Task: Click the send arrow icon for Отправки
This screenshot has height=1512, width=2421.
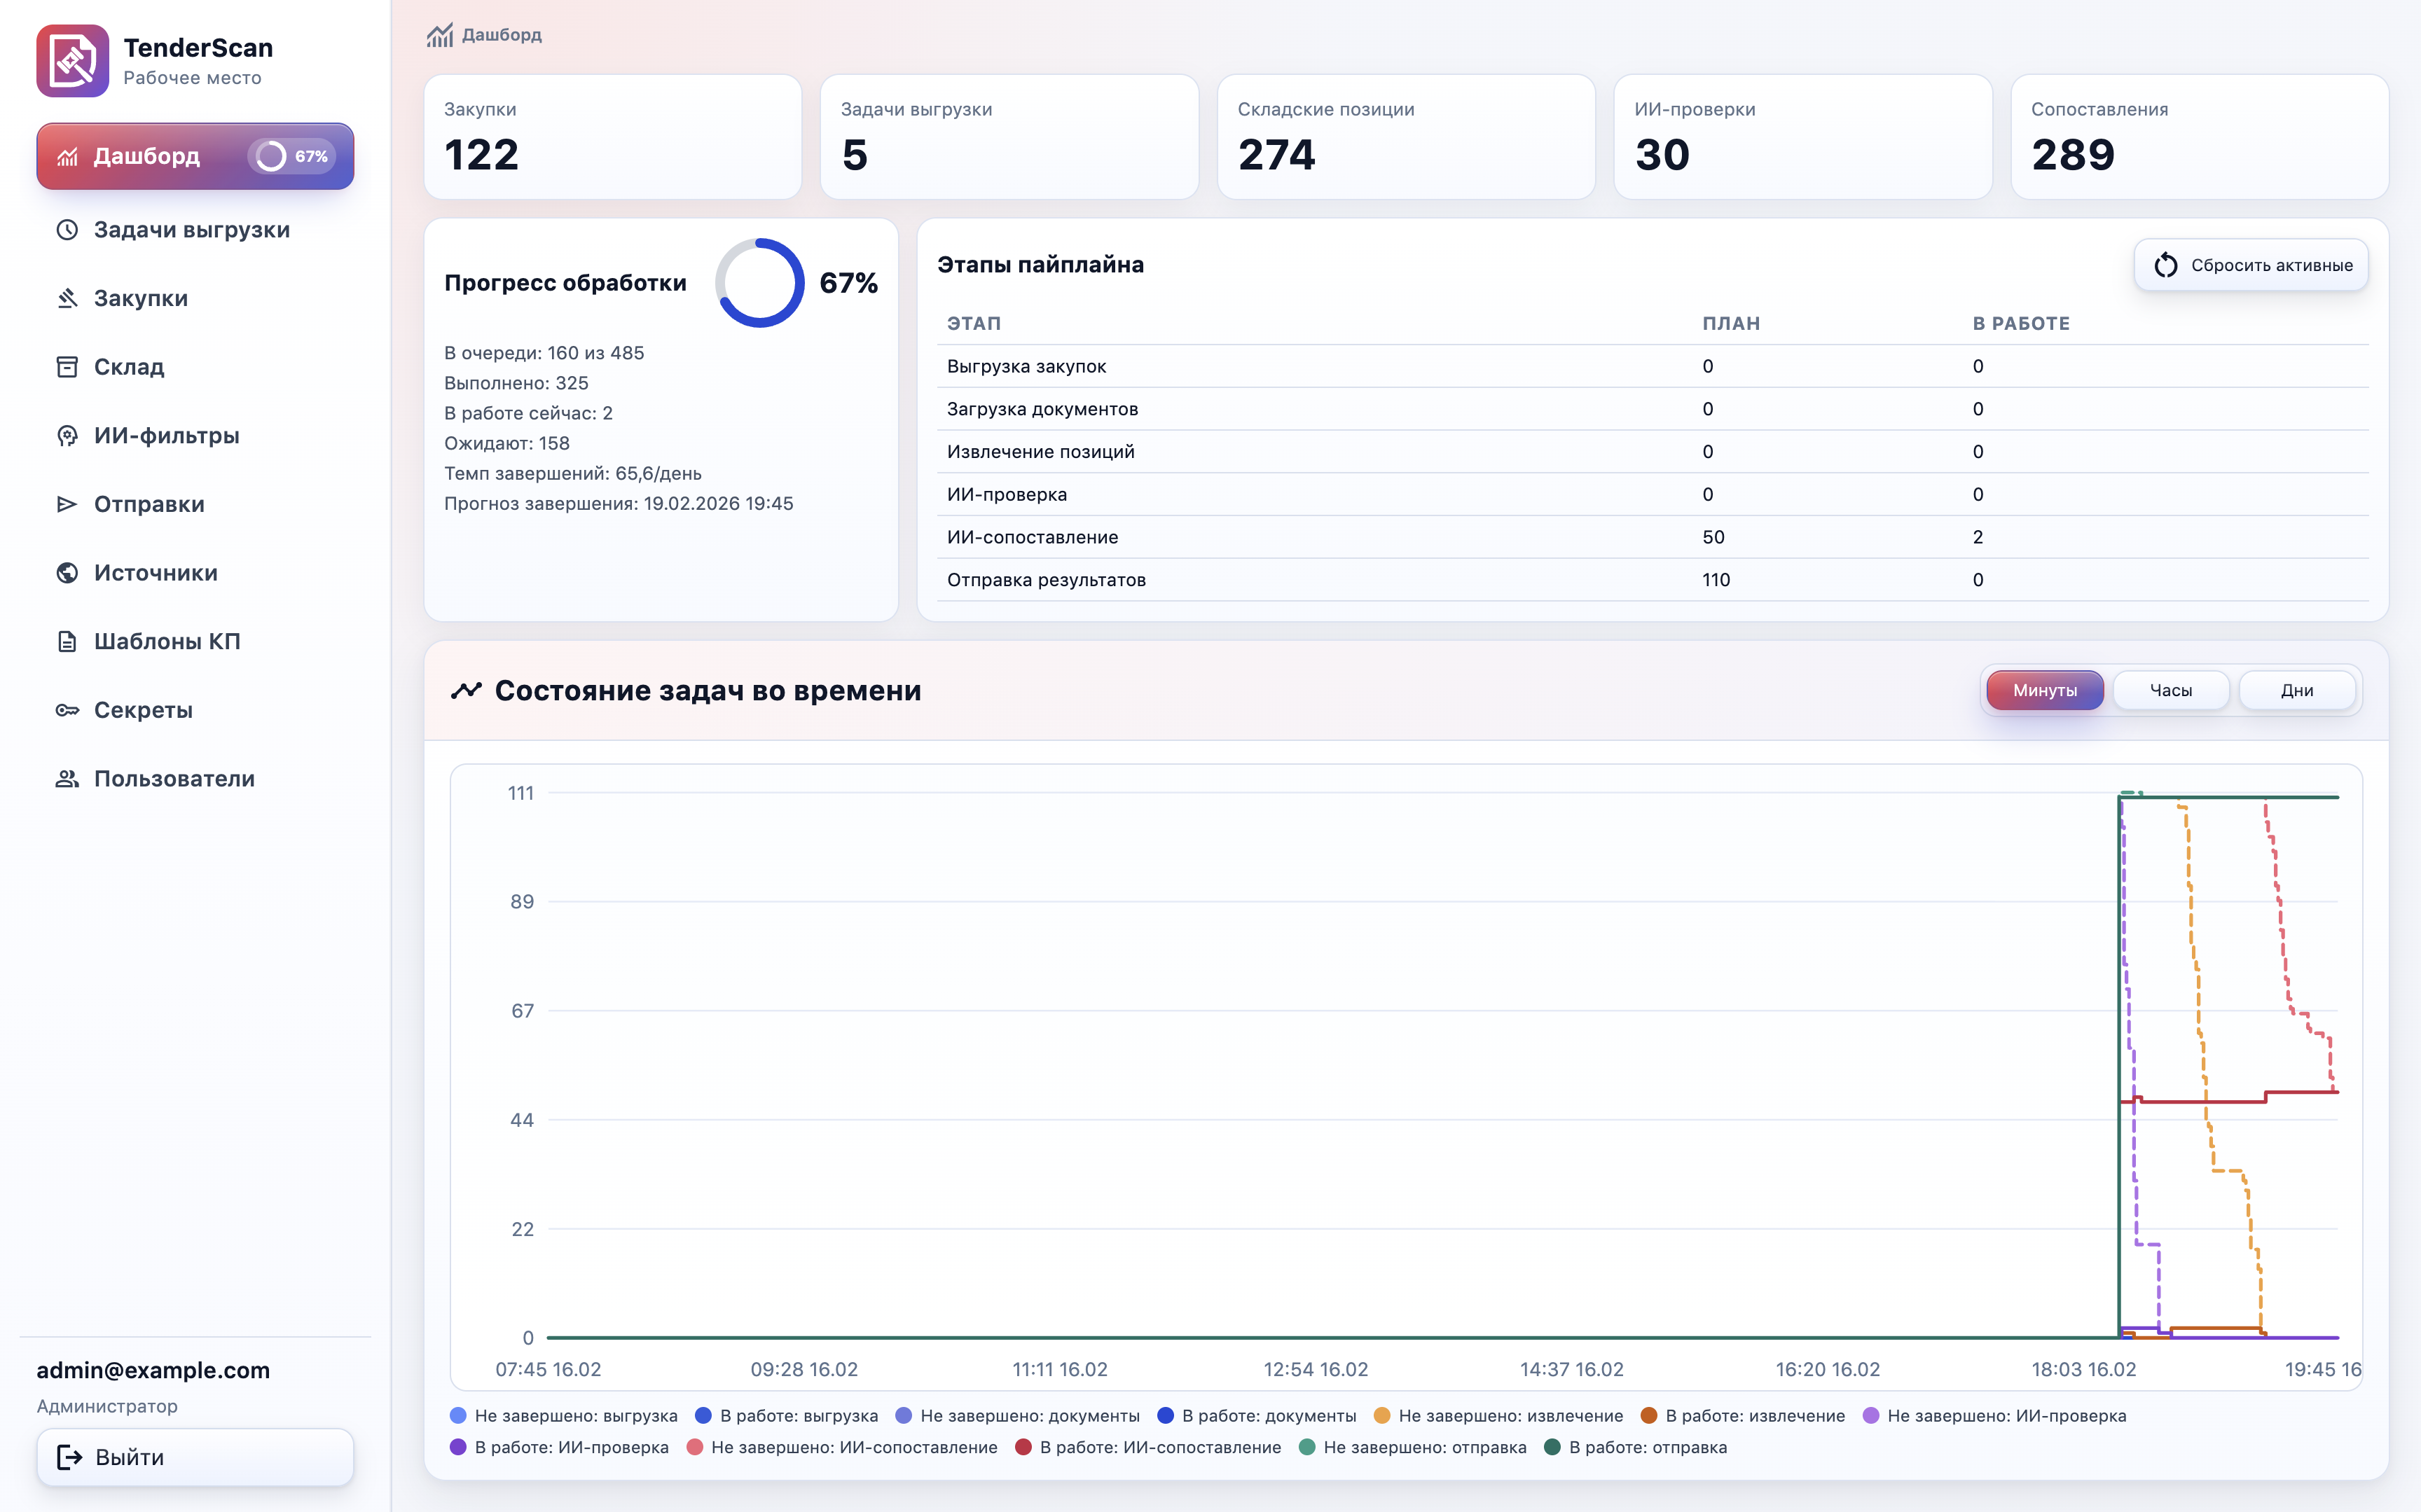Action: click(66, 503)
